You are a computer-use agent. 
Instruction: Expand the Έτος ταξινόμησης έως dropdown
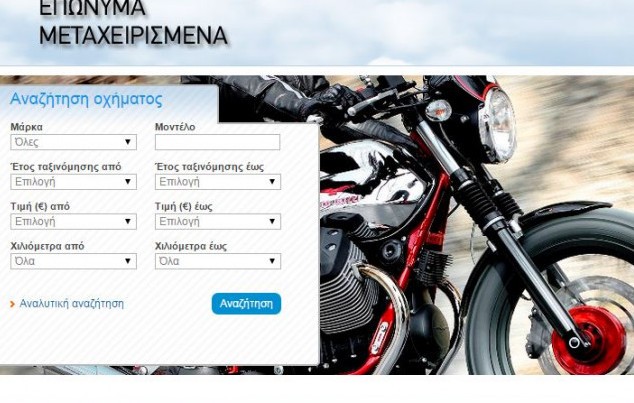tap(218, 182)
